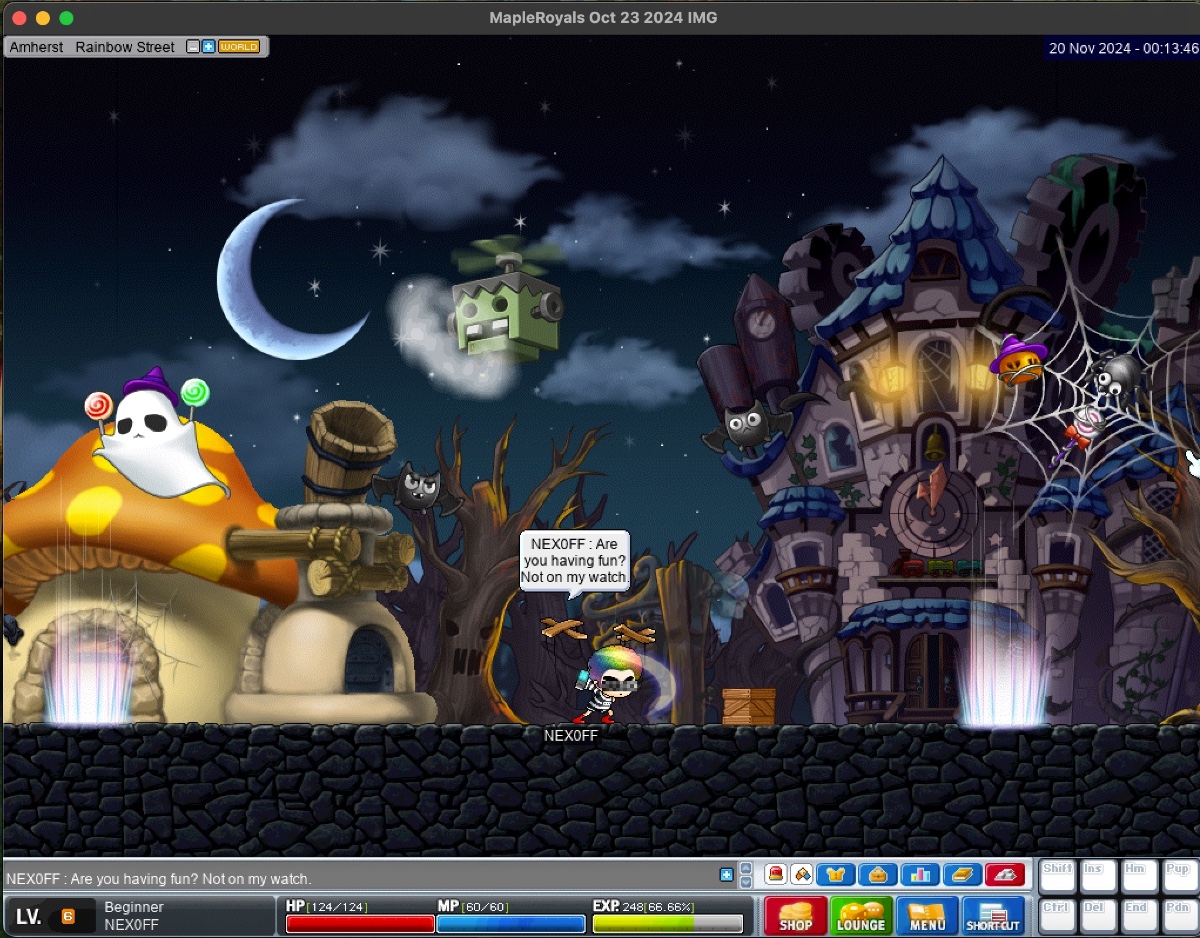Open the SHORTCUT panel
The height and width of the screenshot is (938, 1200).
pos(993,915)
